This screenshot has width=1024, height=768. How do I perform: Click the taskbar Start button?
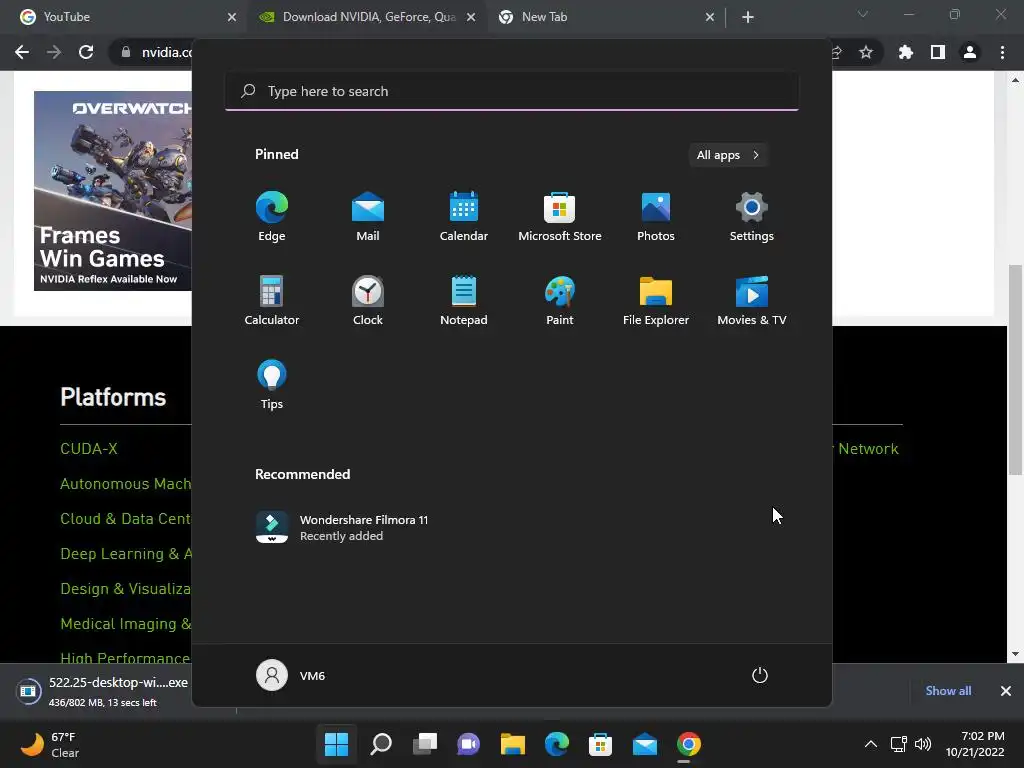pyautogui.click(x=337, y=744)
